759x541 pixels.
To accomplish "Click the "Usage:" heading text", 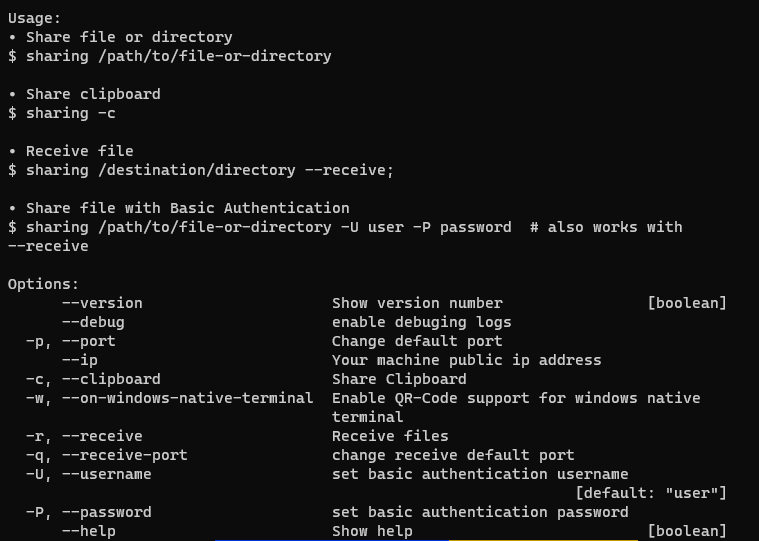I will (x=34, y=18).
